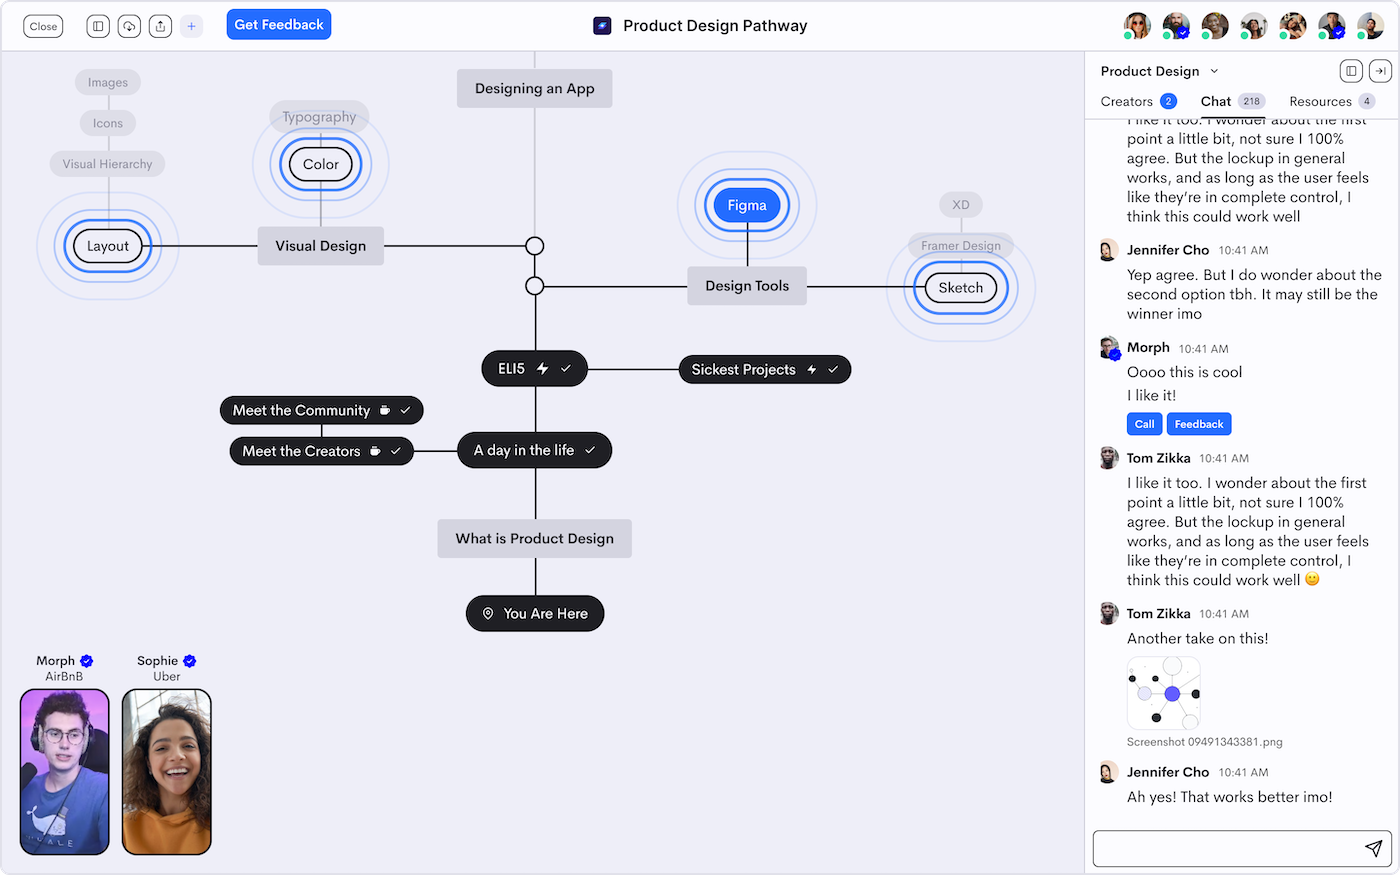Open the Screenshot 09491343381.png thumbnail

(x=1163, y=694)
